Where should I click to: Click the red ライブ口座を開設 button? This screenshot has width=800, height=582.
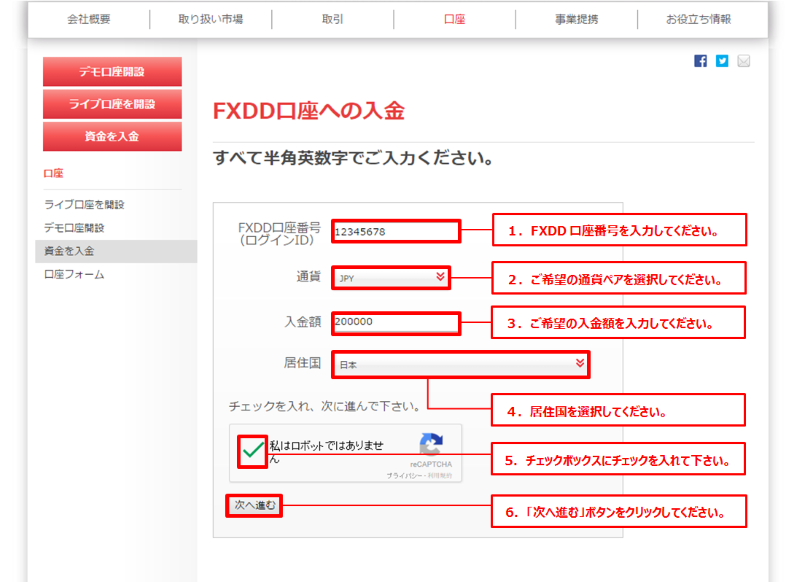pos(112,104)
